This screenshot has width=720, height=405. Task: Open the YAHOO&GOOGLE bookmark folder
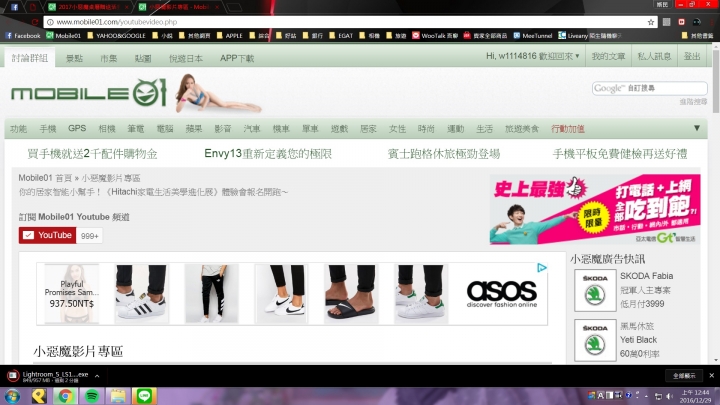116,35
